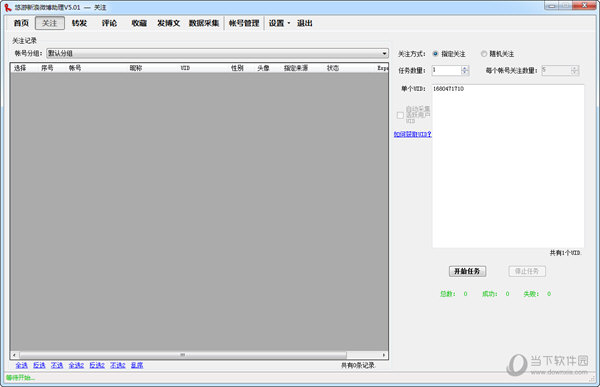This screenshot has width=600, height=387.
Task: Increase task count with the up arrow
Action: (x=465, y=68)
